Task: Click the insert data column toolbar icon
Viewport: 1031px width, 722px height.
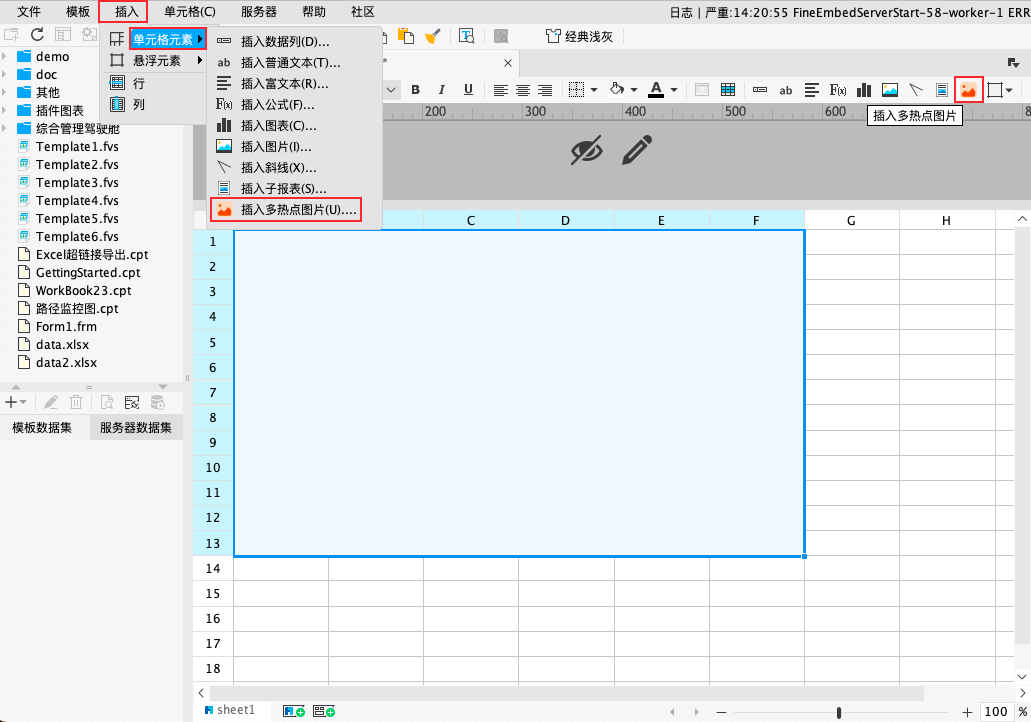Action: click(759, 90)
